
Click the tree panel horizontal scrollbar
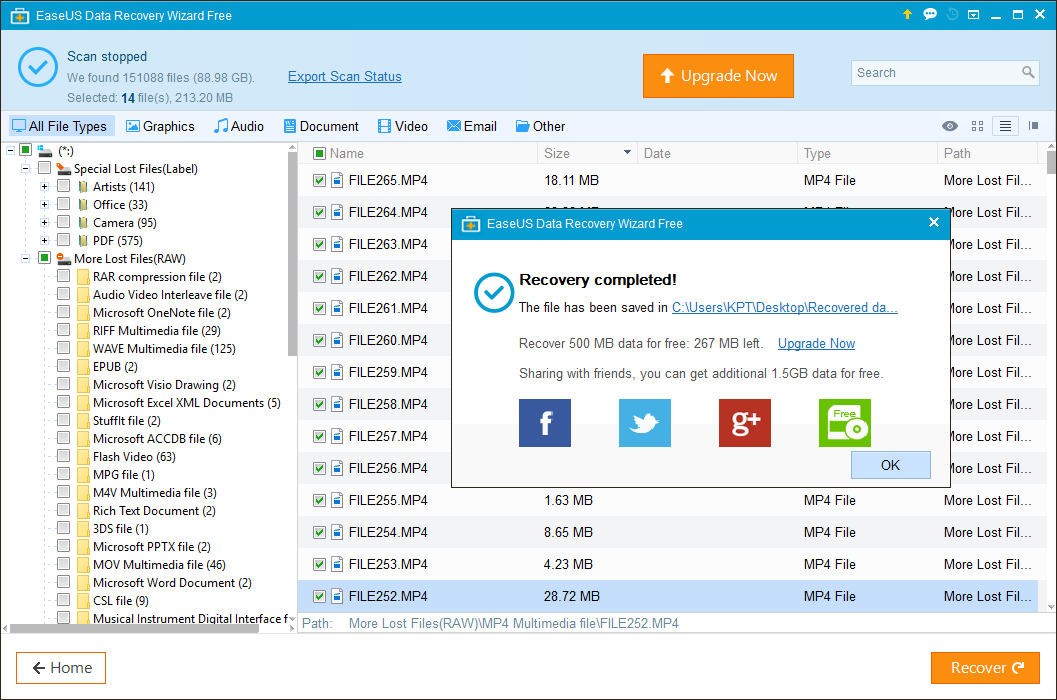click(135, 629)
